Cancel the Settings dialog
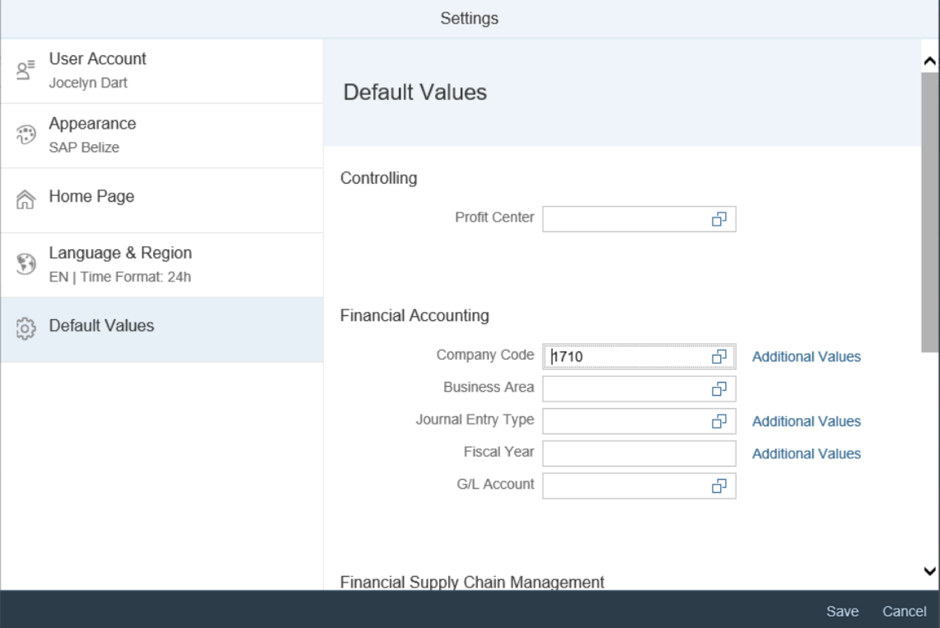This screenshot has height=628, width=940. click(903, 611)
